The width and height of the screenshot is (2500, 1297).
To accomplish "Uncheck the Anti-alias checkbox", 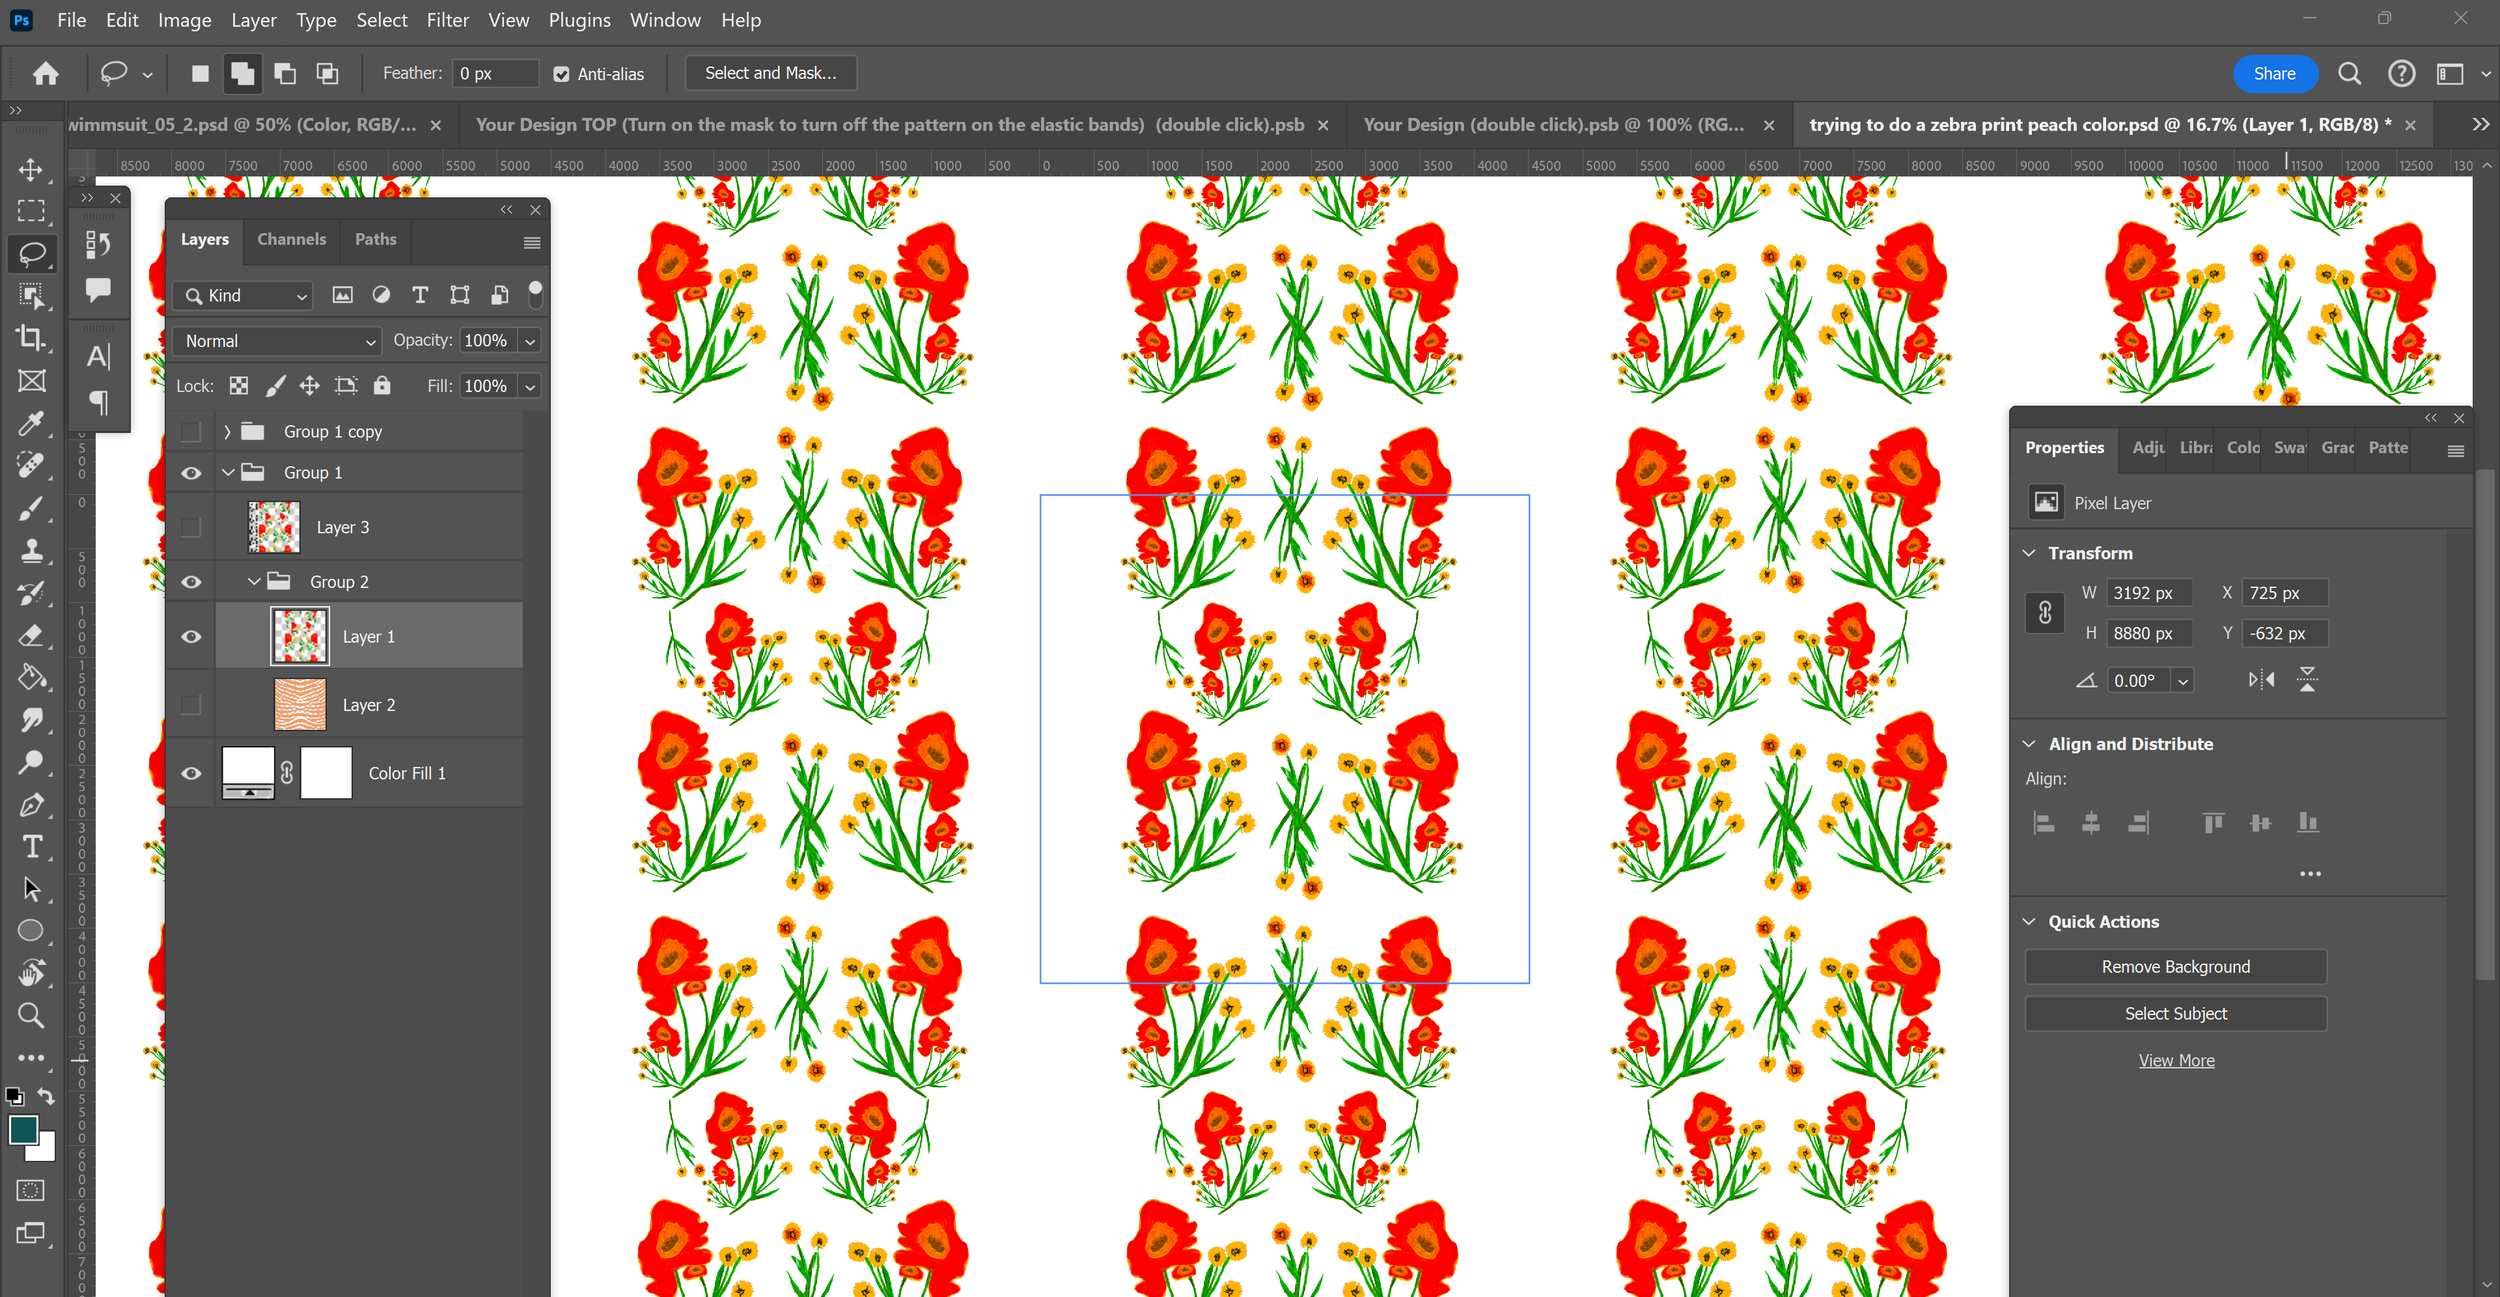I will click(562, 74).
